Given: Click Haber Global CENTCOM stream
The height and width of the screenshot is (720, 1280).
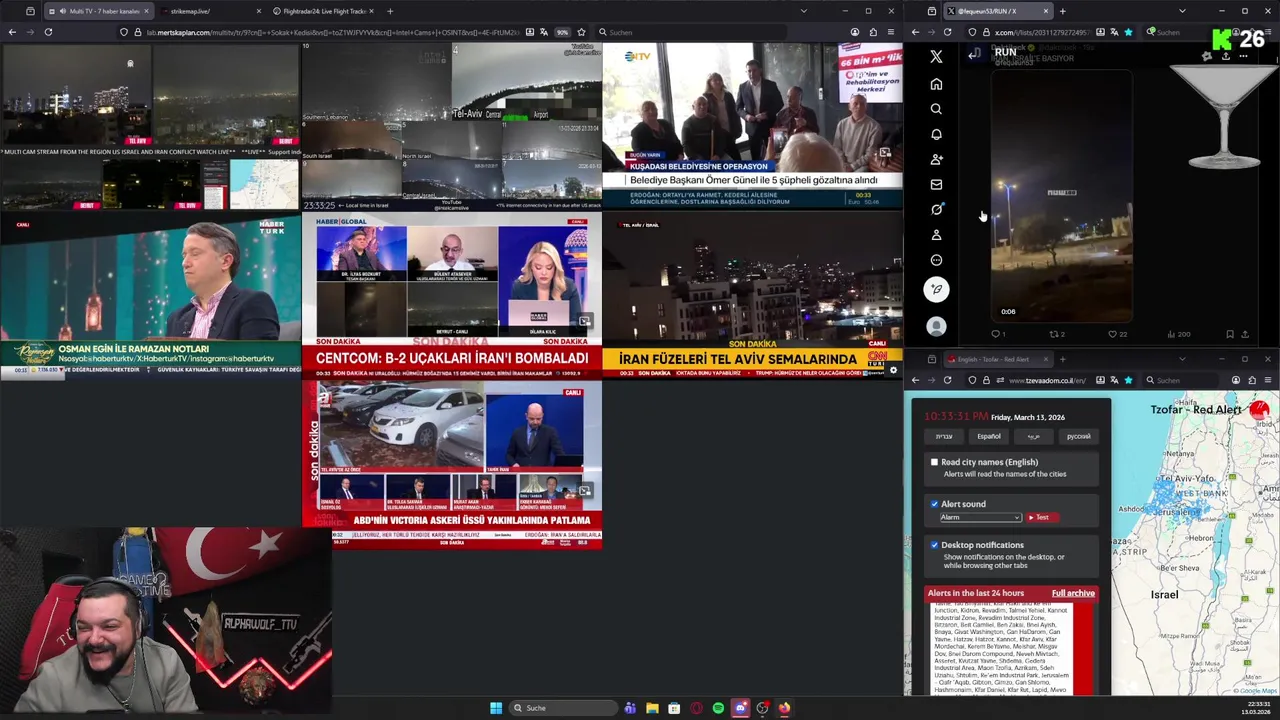Looking at the screenshot, I should coord(452,293).
